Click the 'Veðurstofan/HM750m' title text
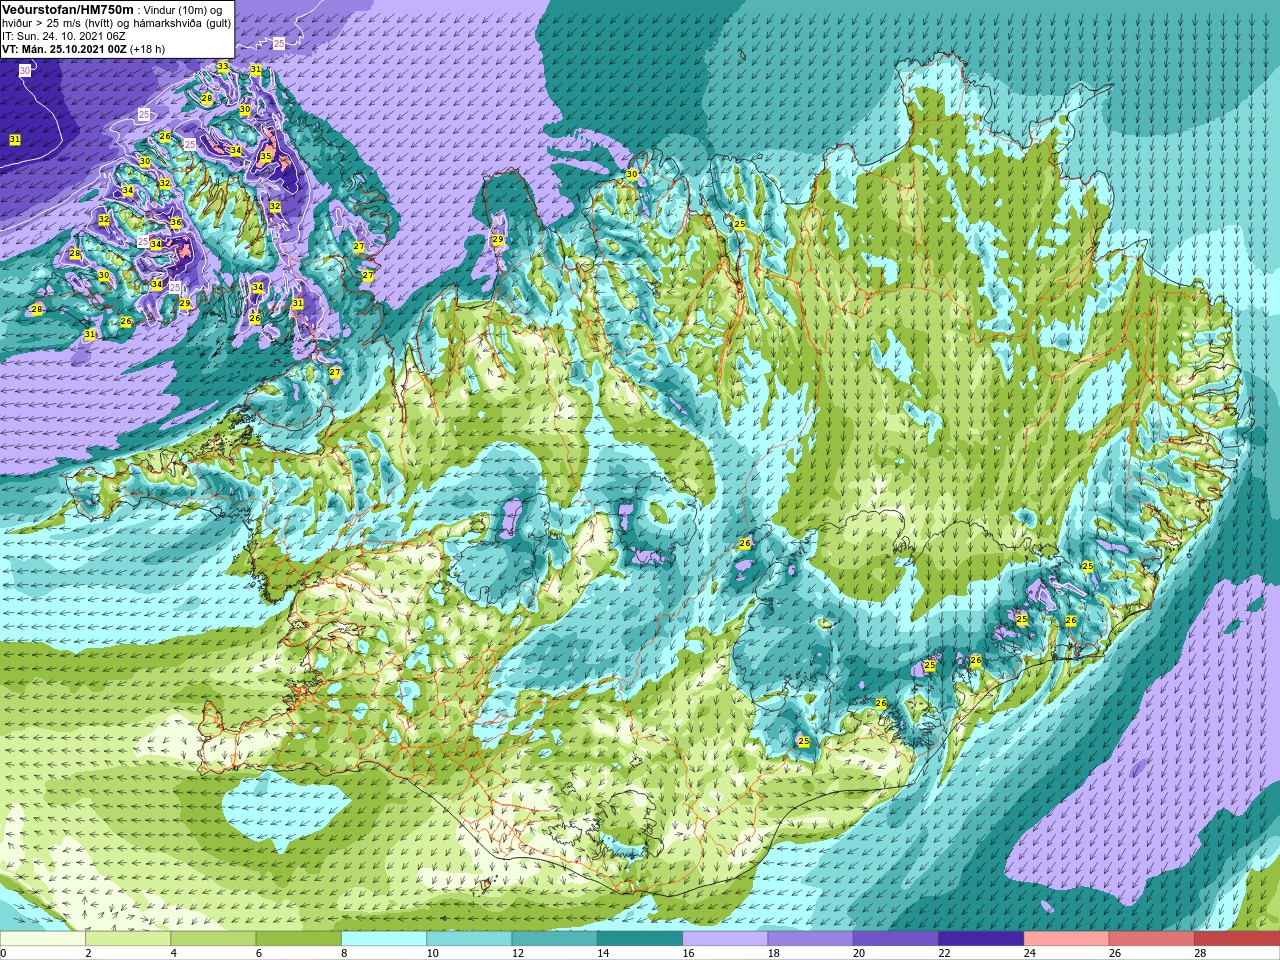This screenshot has height=960, width=1280. tap(67, 9)
